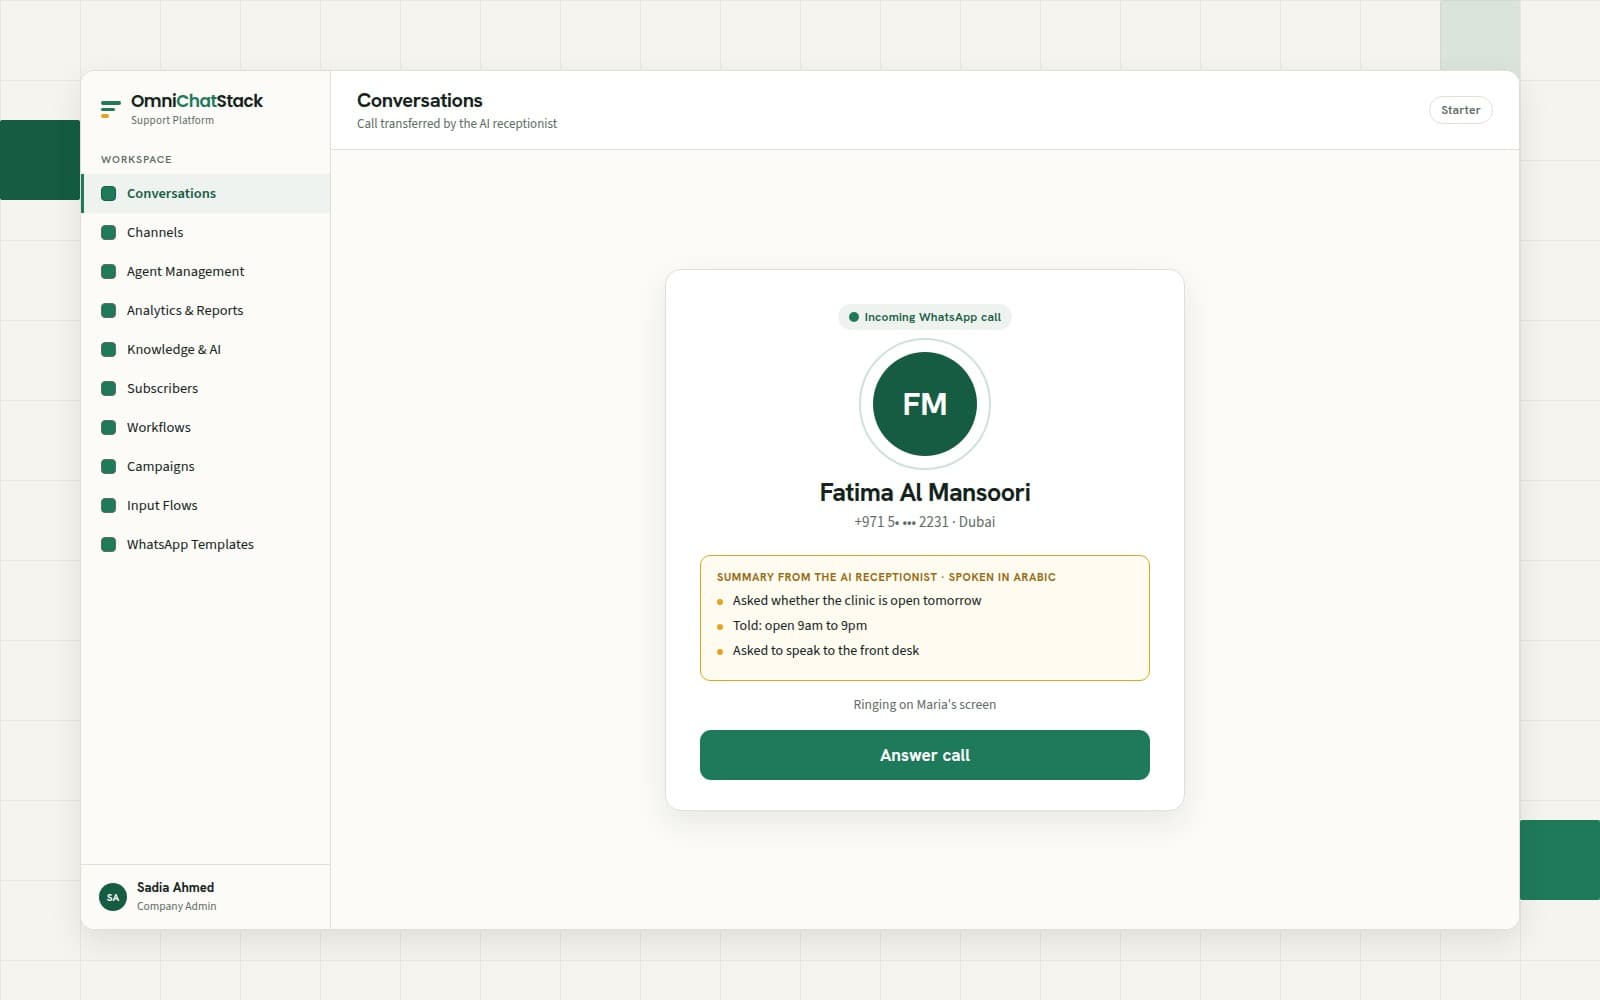Screen dimensions: 1600x1000
Task: Click the SA avatar for Sadia Ahmed
Action: point(113,897)
